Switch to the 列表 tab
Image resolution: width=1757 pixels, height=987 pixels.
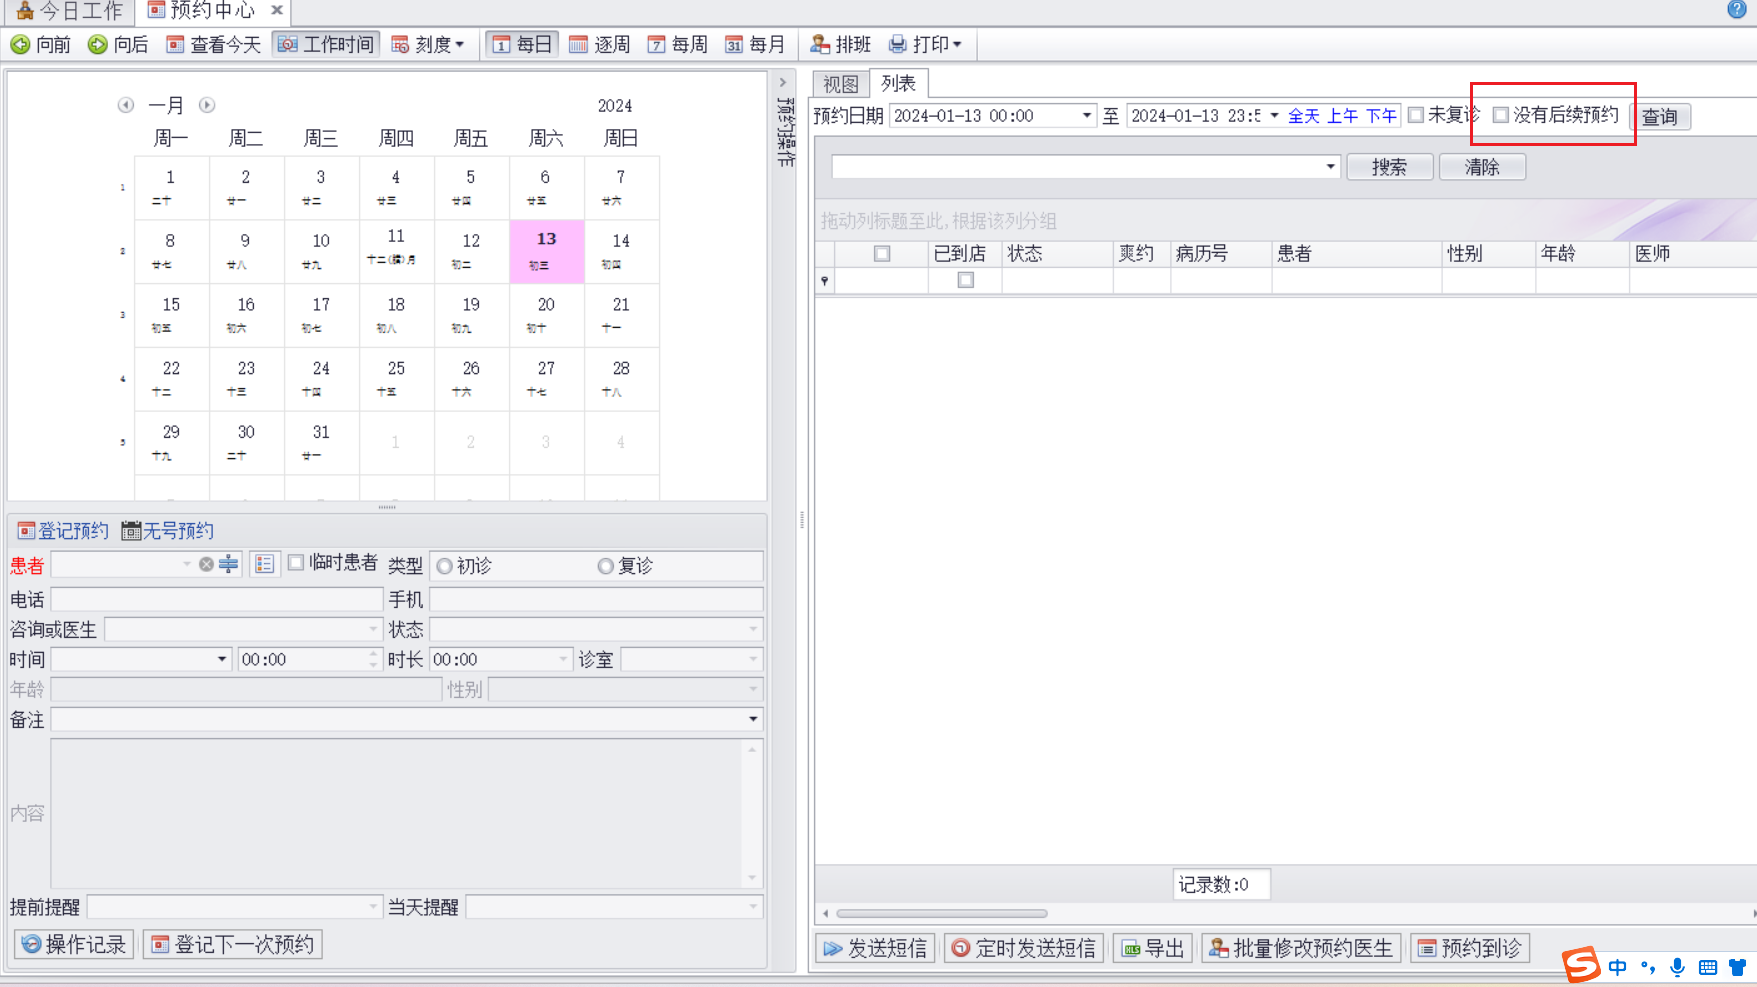[x=898, y=83]
